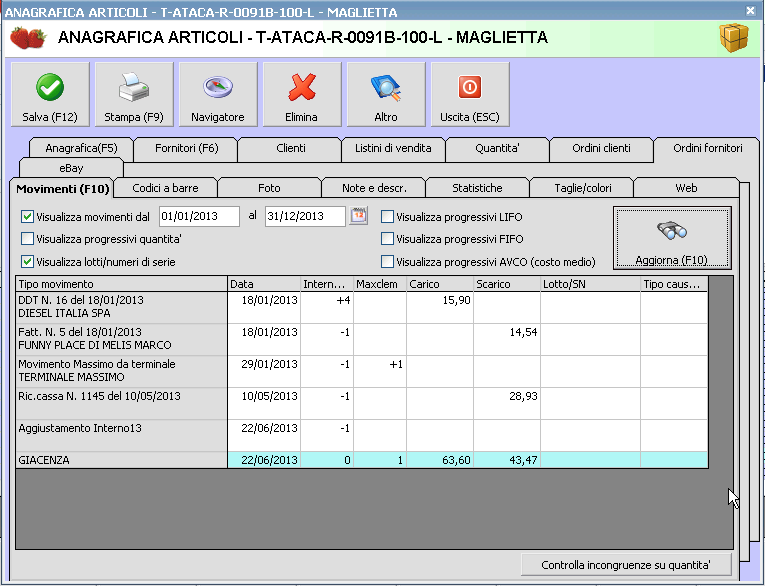Toggle Visualizza lotti/numeri di serie checkbox
Image resolution: width=765 pixels, height=586 pixels.
(x=27, y=262)
